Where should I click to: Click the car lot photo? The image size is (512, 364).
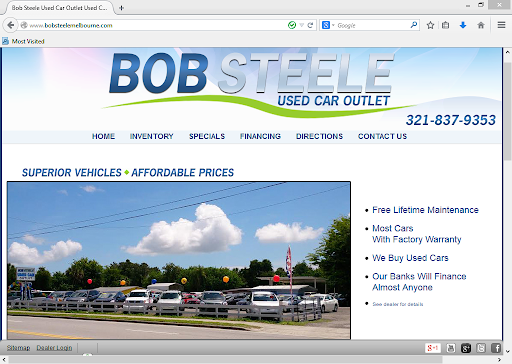point(179,260)
